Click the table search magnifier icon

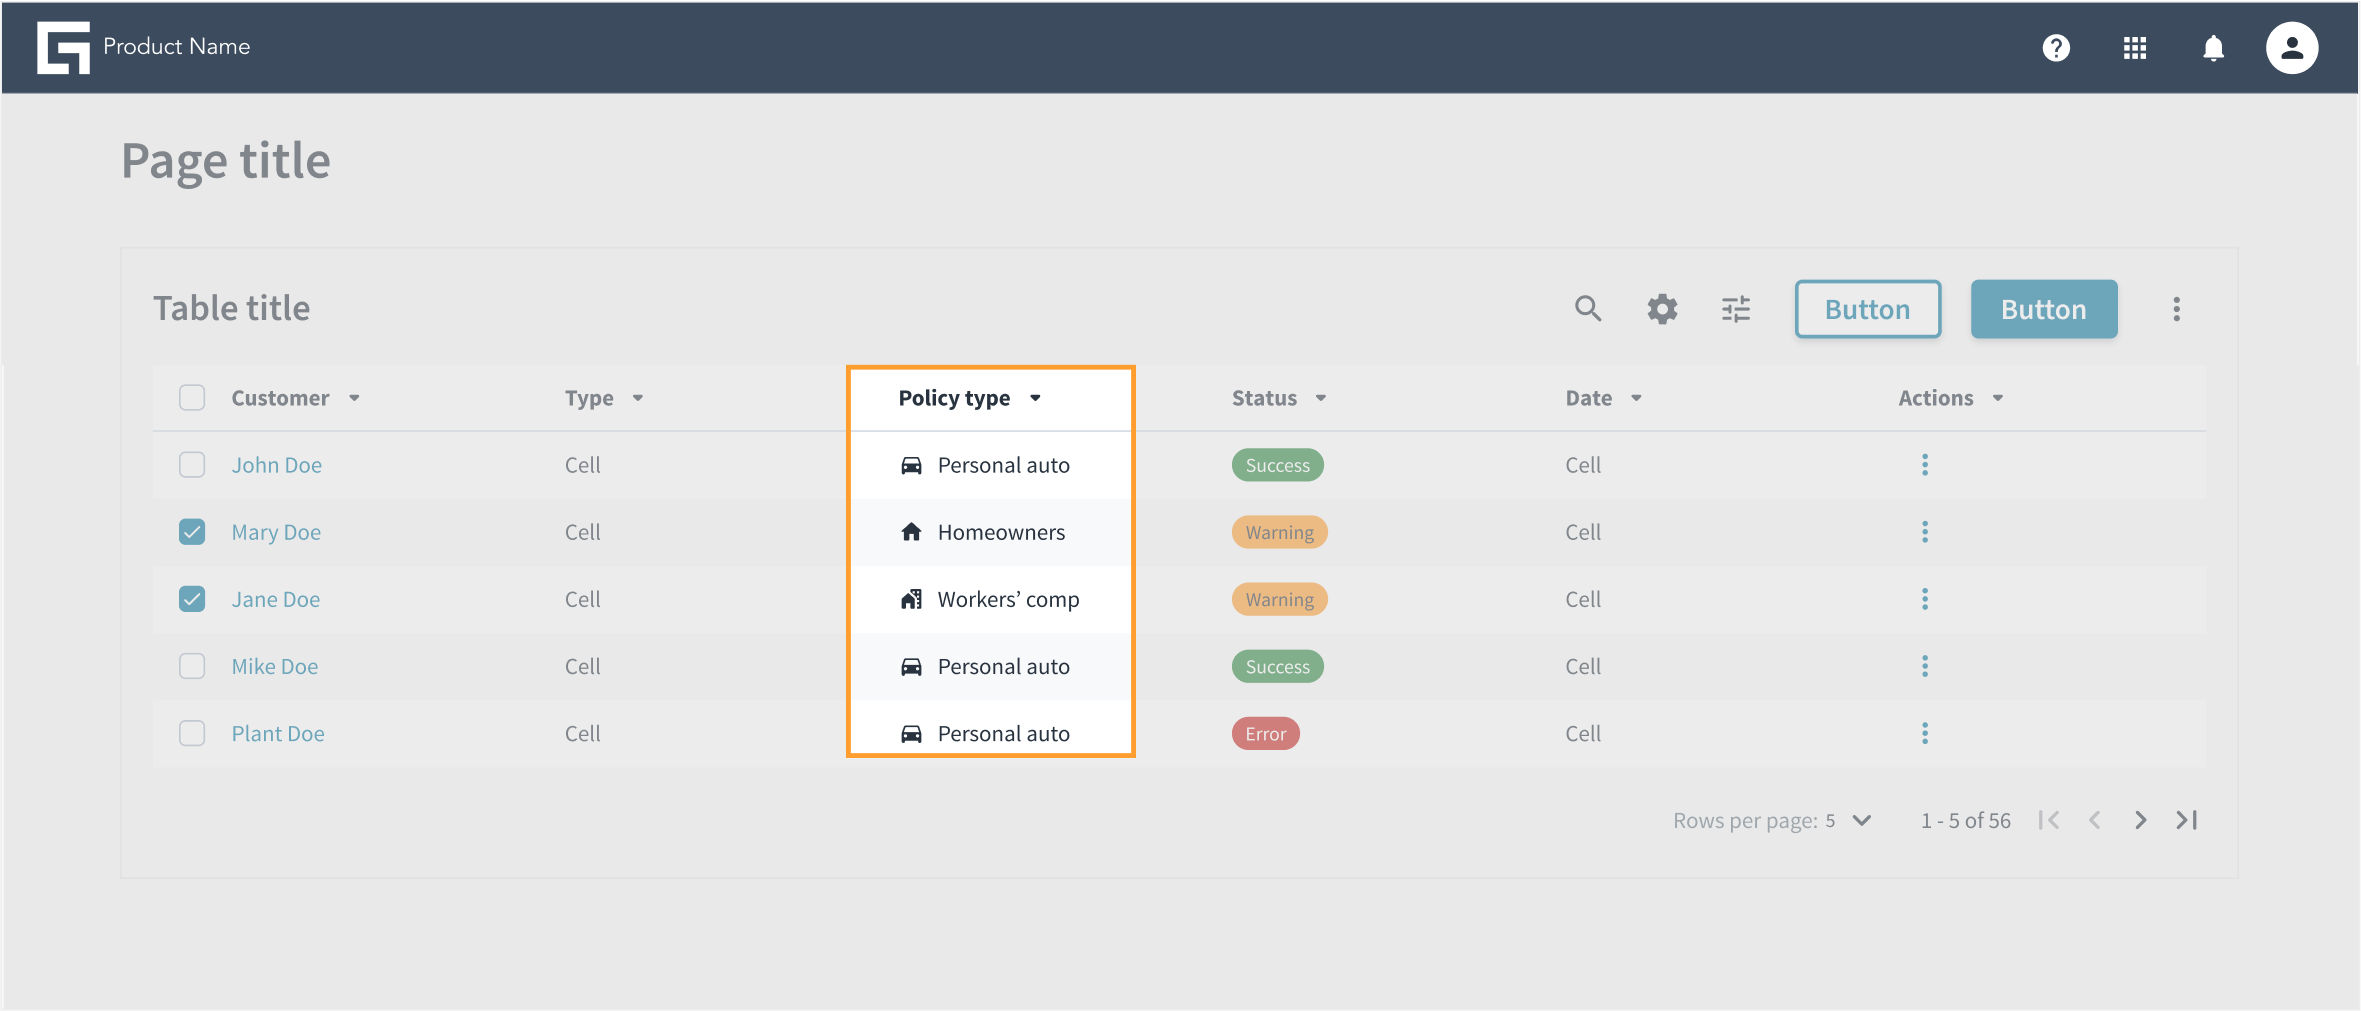tap(1588, 308)
